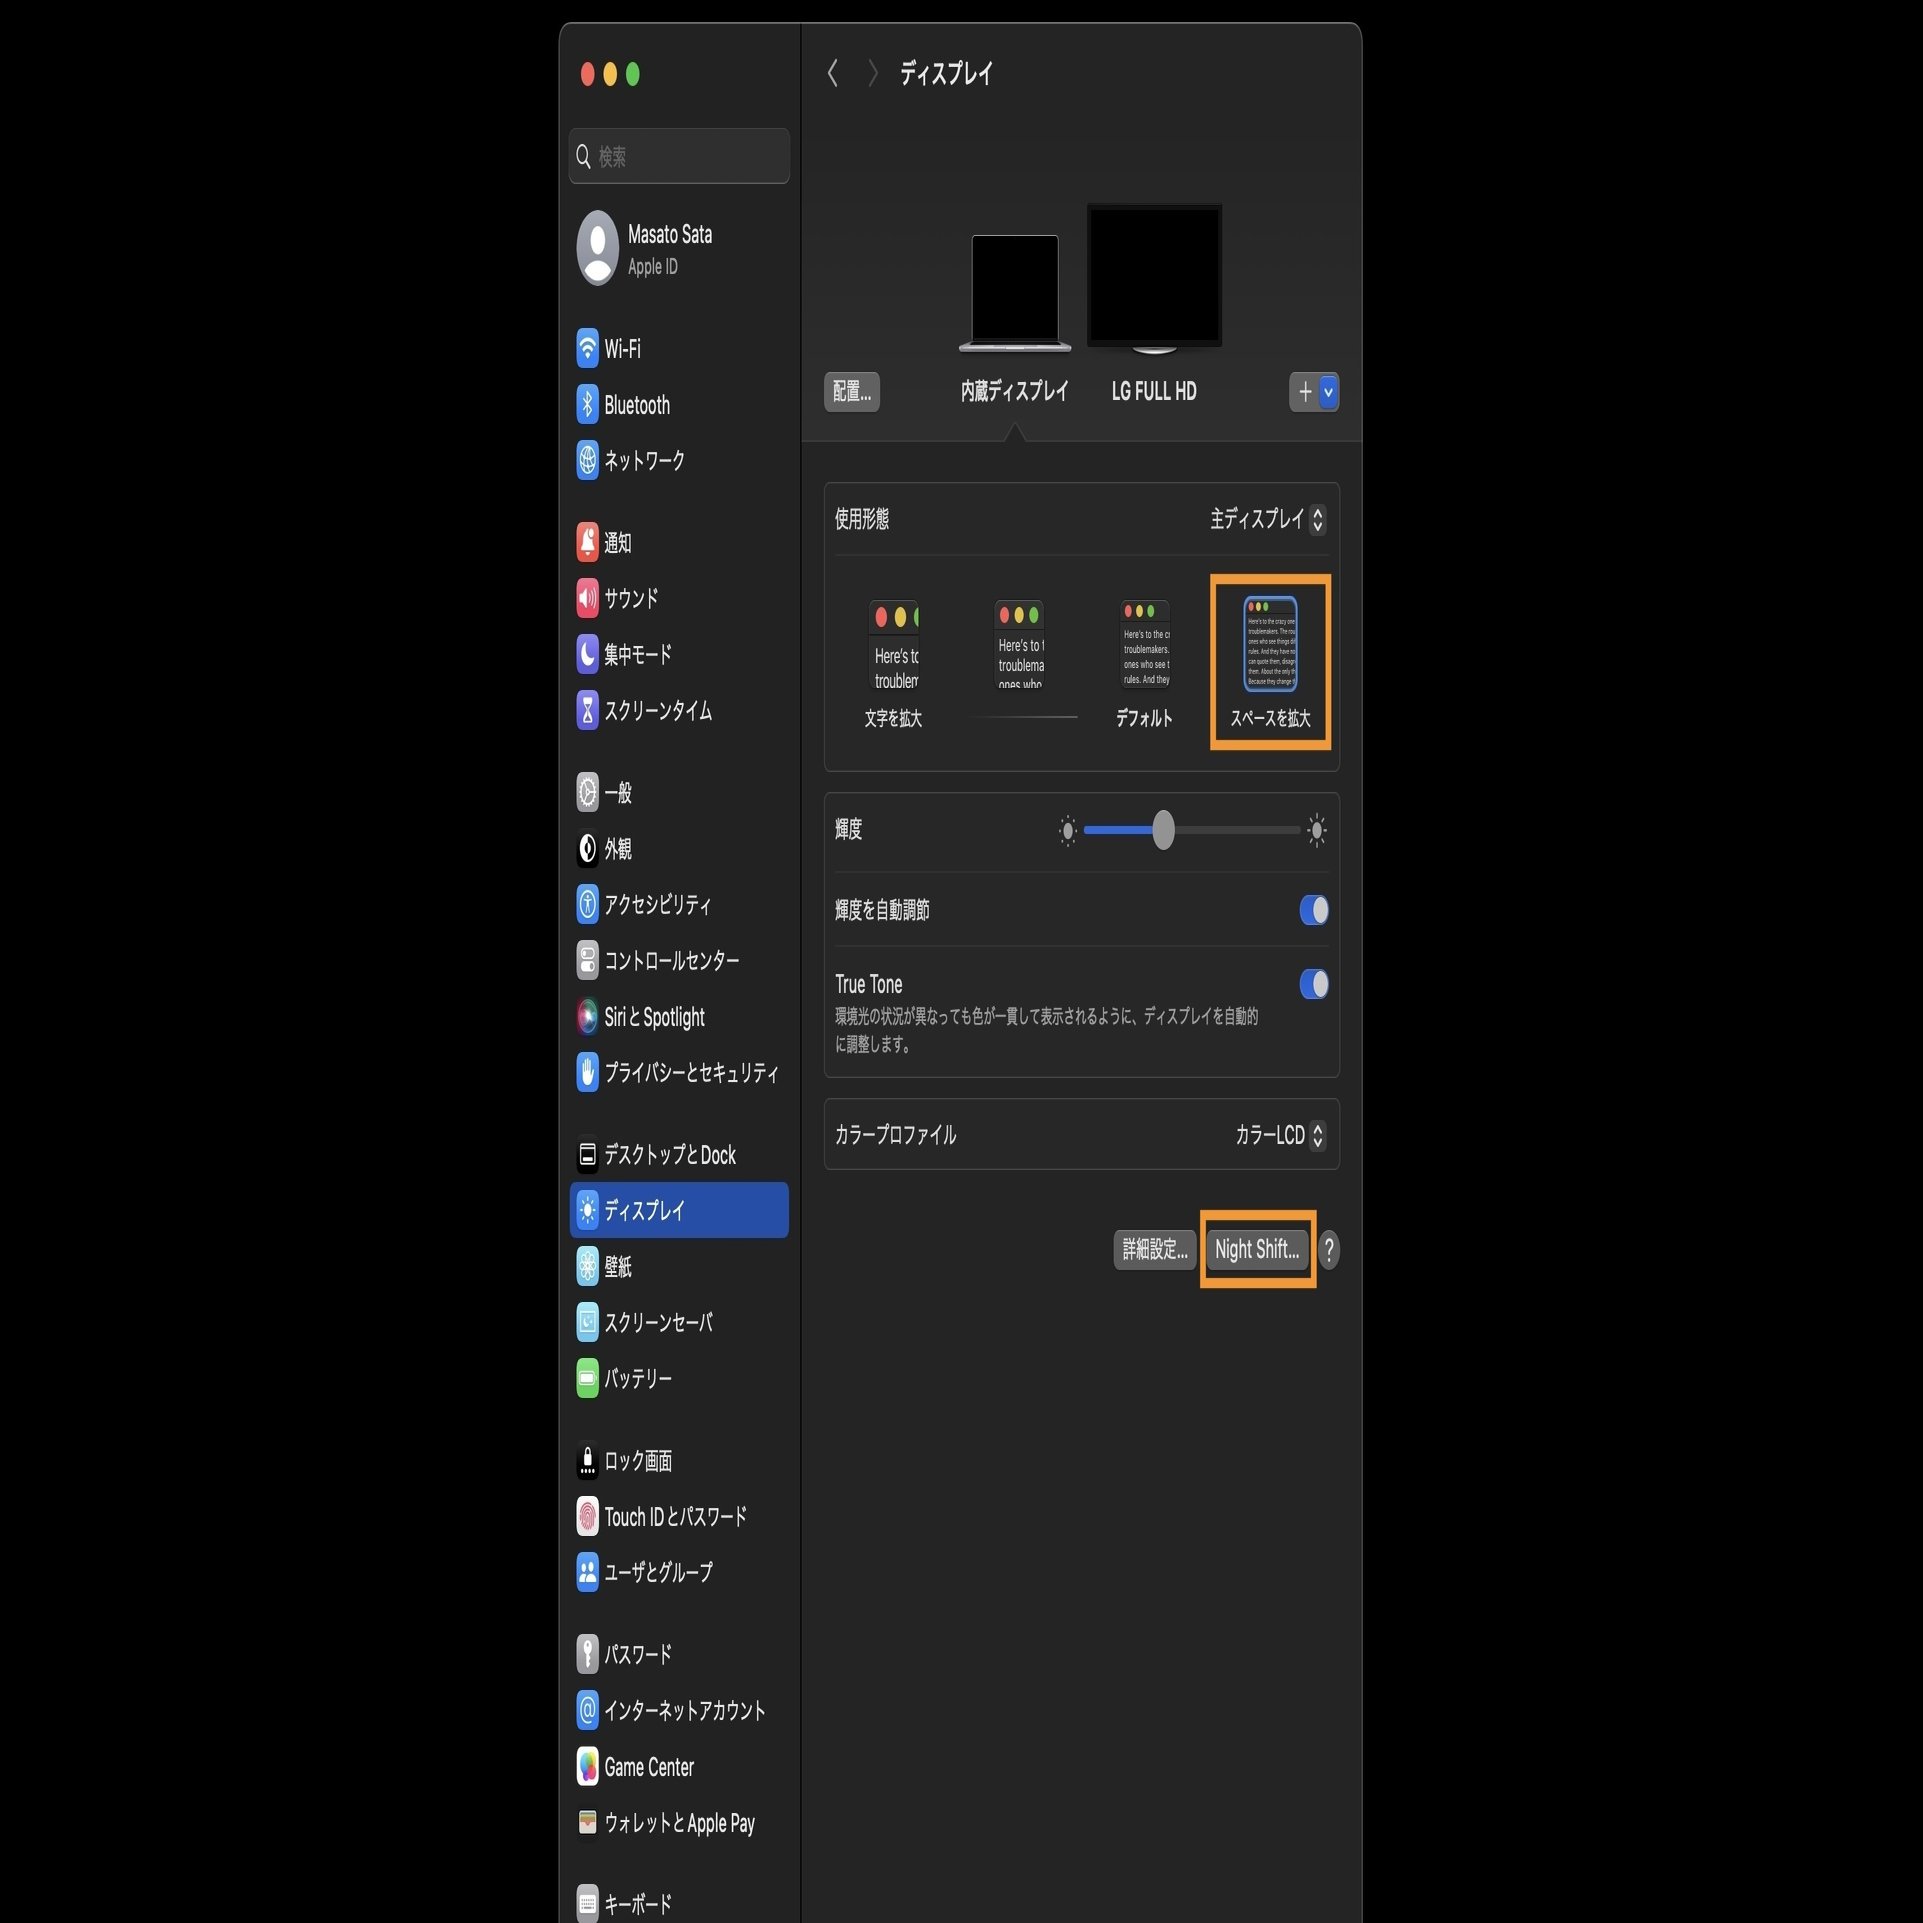Expand the add display plus dropdown
Image resolution: width=1923 pixels, height=1923 pixels.
[1327, 392]
